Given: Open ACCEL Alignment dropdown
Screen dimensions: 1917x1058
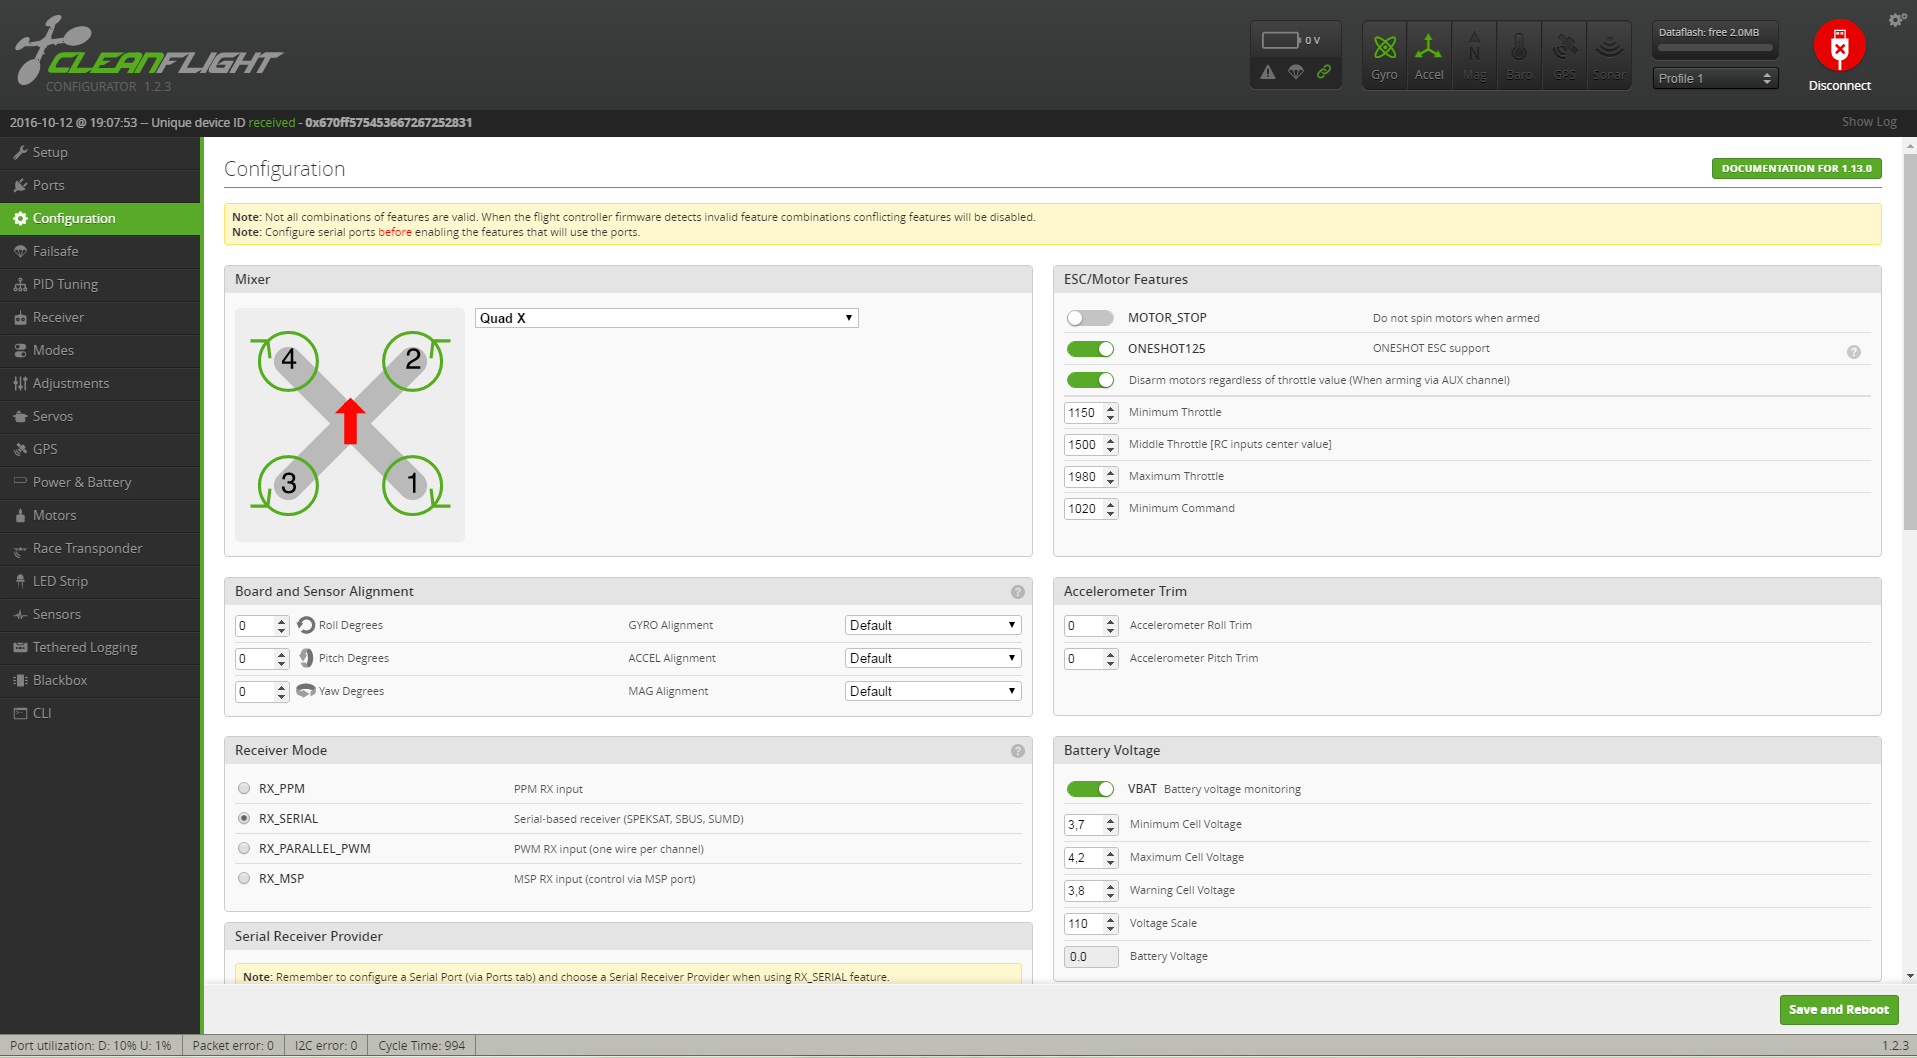Looking at the screenshot, I should click(933, 658).
